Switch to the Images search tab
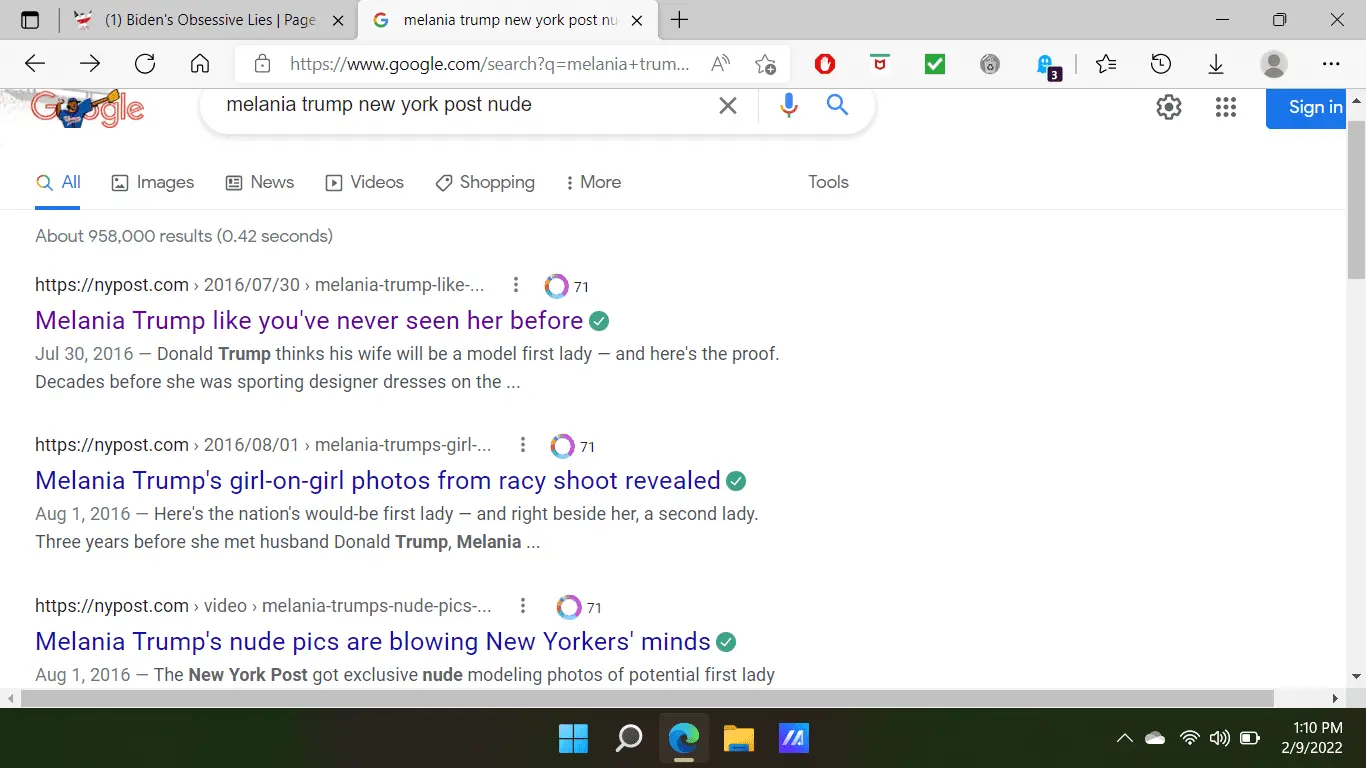This screenshot has height=768, width=1366. coord(153,182)
